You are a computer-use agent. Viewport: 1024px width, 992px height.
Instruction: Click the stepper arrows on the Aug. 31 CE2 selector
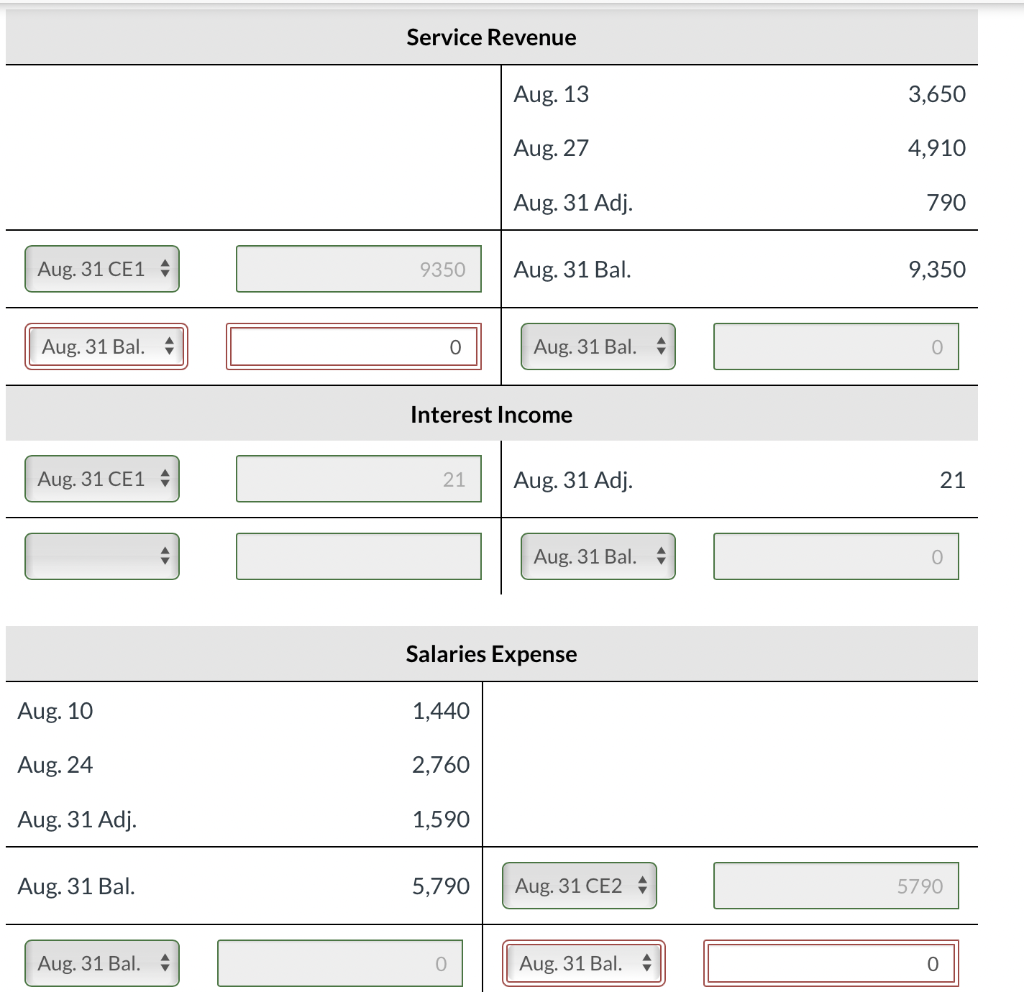(x=644, y=885)
